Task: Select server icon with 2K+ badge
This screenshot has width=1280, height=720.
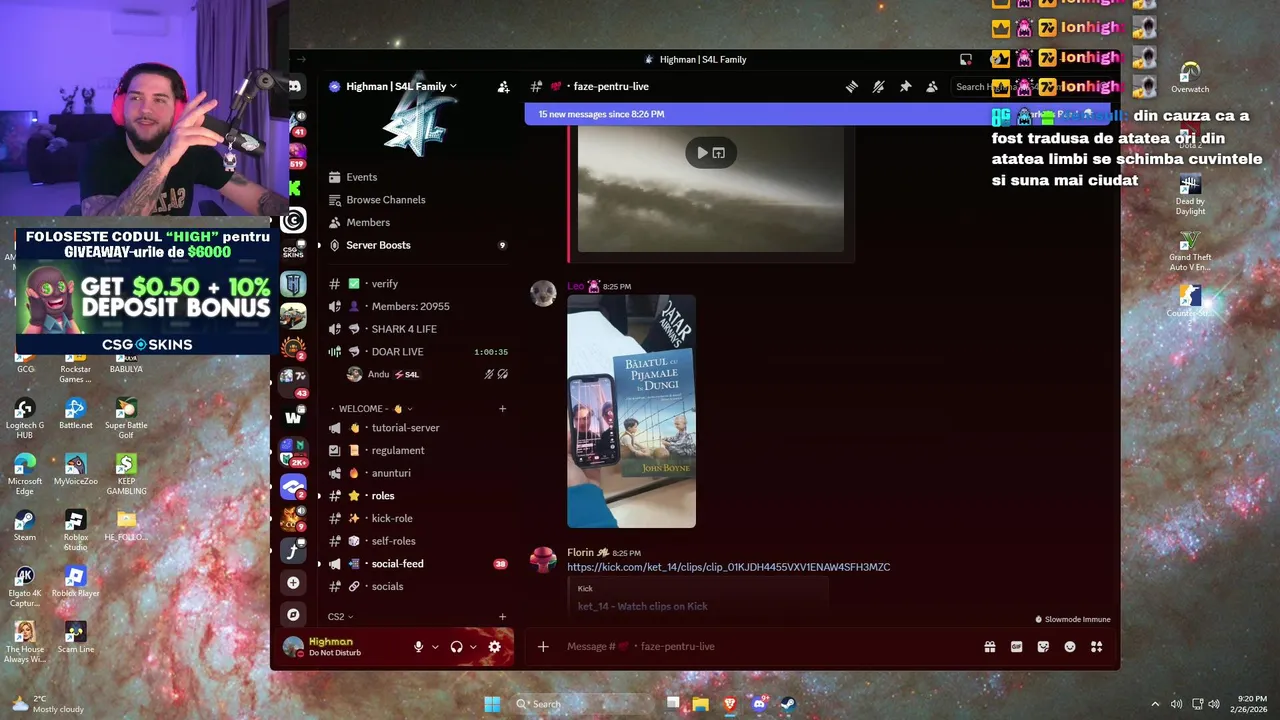Action: coord(293,450)
